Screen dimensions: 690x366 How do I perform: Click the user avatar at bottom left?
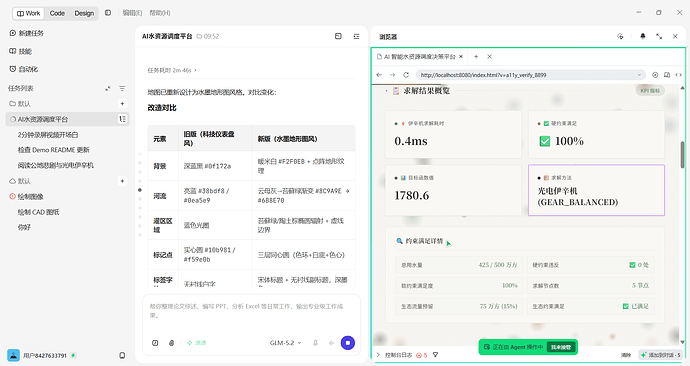point(13,355)
